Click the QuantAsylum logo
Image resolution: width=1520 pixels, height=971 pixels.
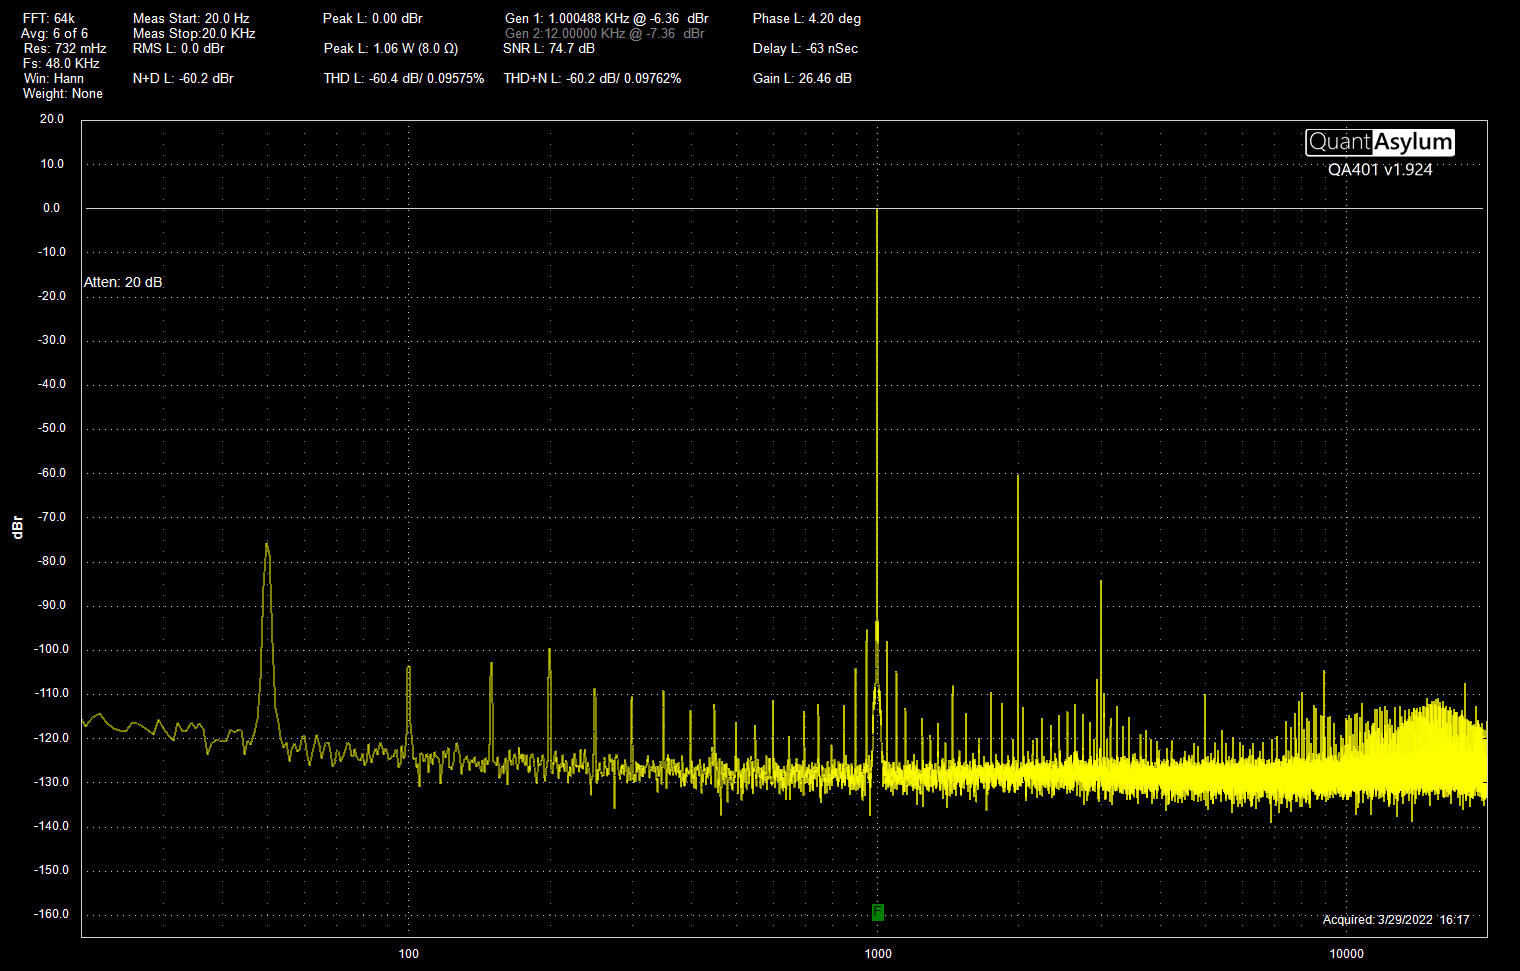tap(1380, 142)
